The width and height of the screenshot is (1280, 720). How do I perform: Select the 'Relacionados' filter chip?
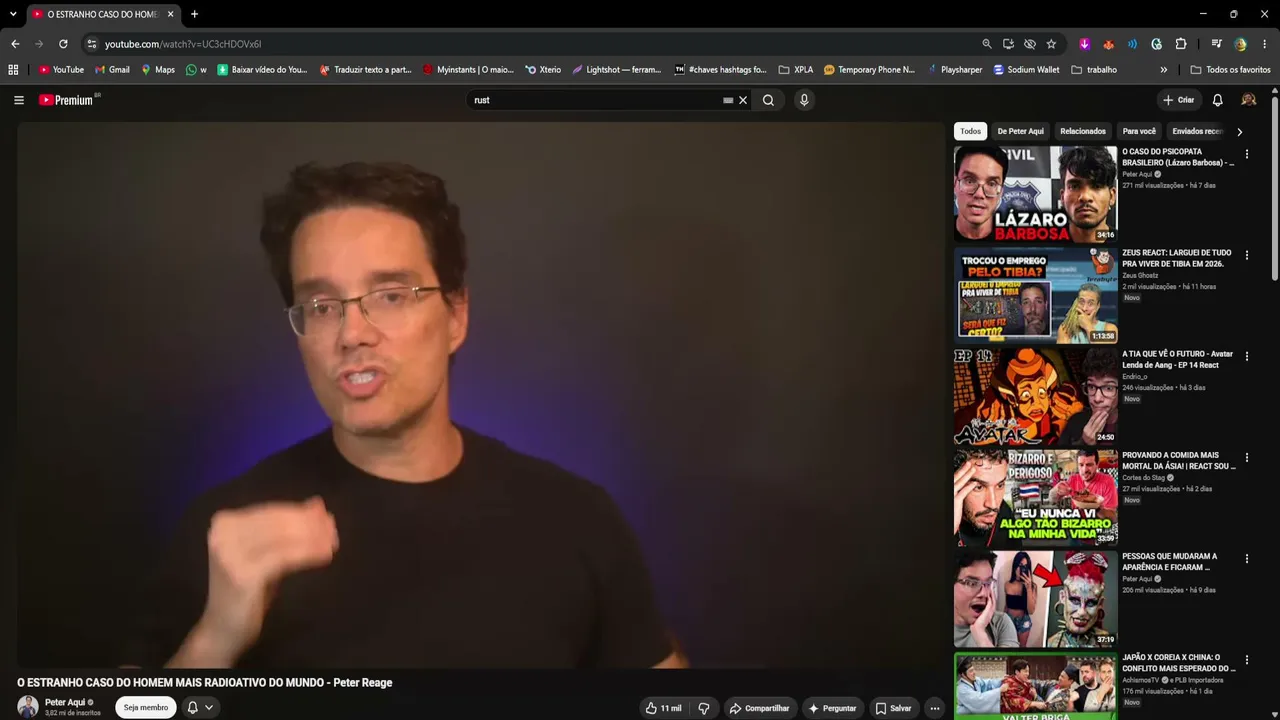pyautogui.click(x=1083, y=131)
